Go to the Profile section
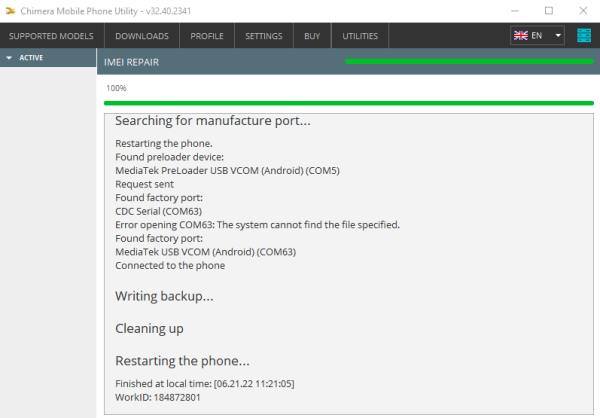 [207, 36]
